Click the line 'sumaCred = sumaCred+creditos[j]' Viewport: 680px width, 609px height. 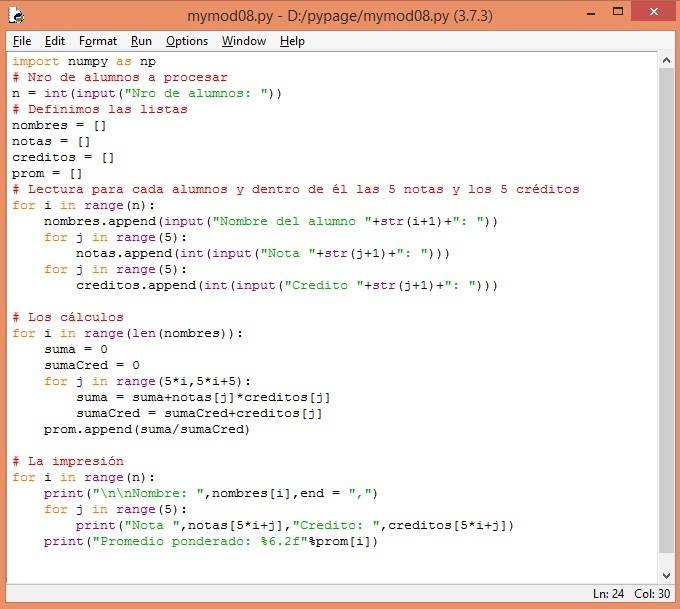tap(199, 414)
